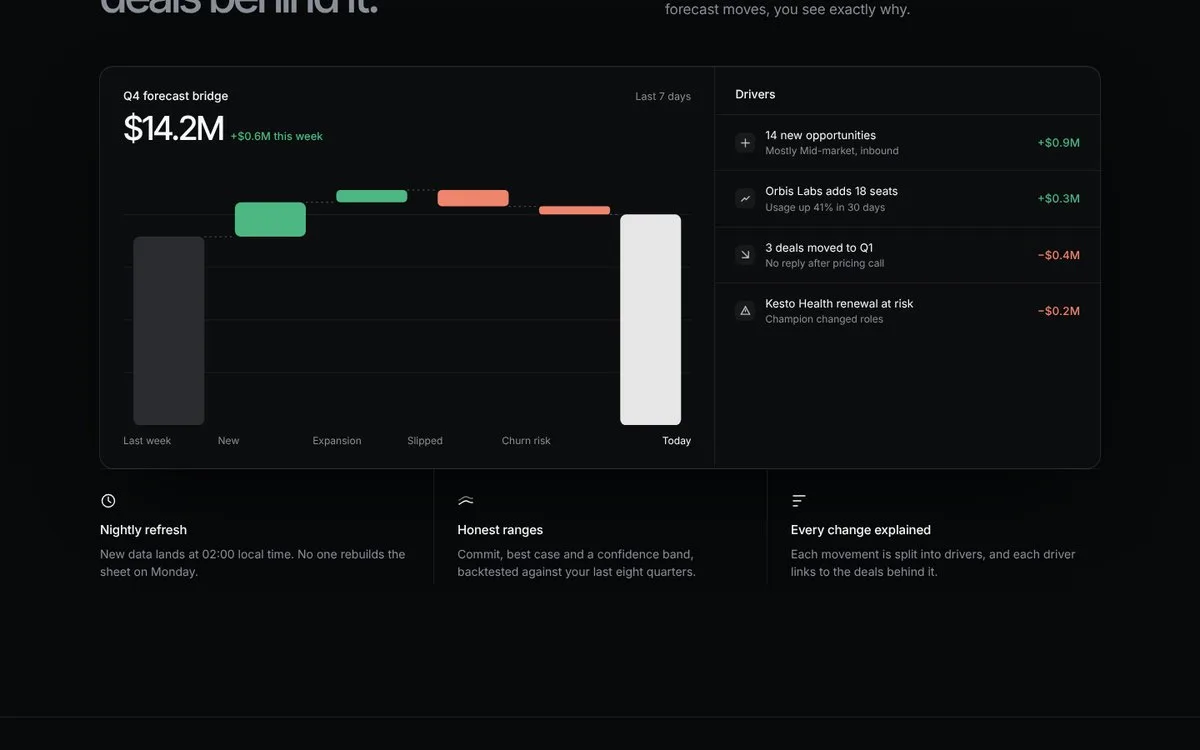1200x750 pixels.
Task: Click the Champion changed roles subtitle
Action: pyautogui.click(x=824, y=320)
